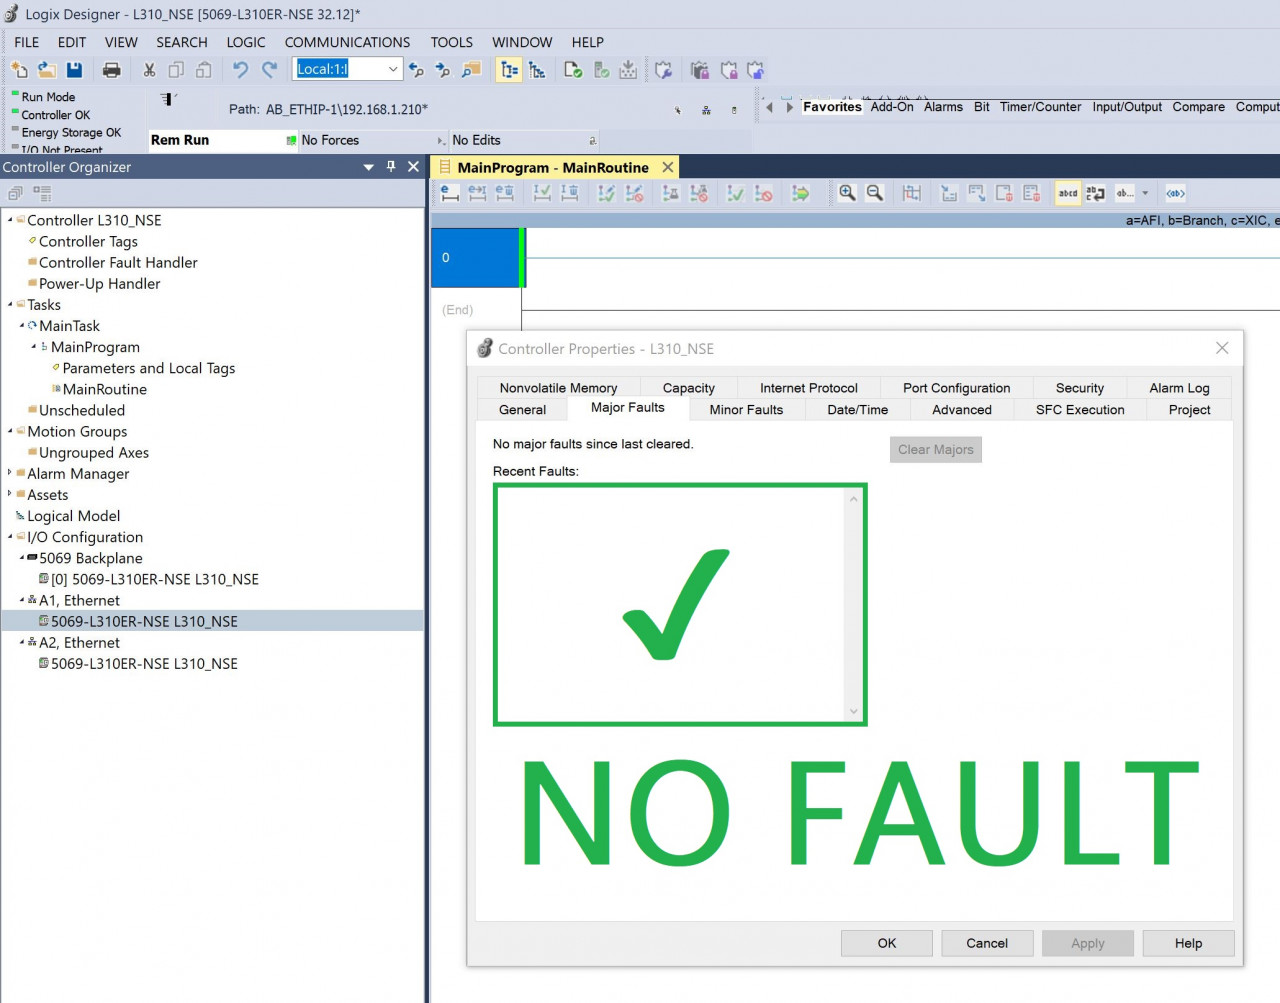Click the Redo arrow icon
1280x1003 pixels.
[269, 69]
